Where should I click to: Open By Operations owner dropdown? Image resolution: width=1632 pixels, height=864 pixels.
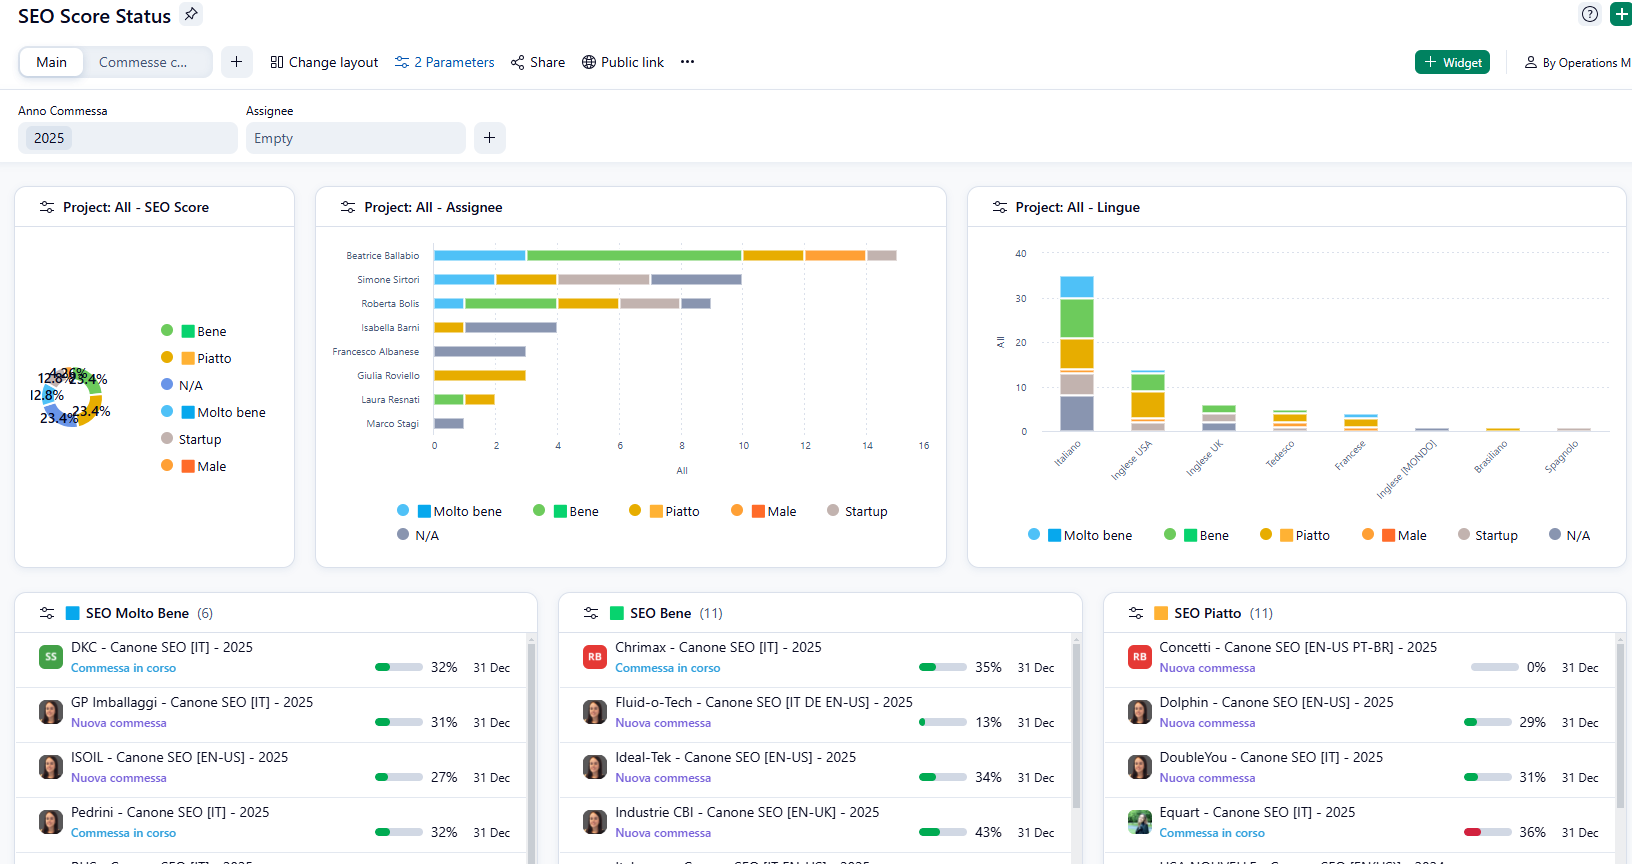(1578, 62)
